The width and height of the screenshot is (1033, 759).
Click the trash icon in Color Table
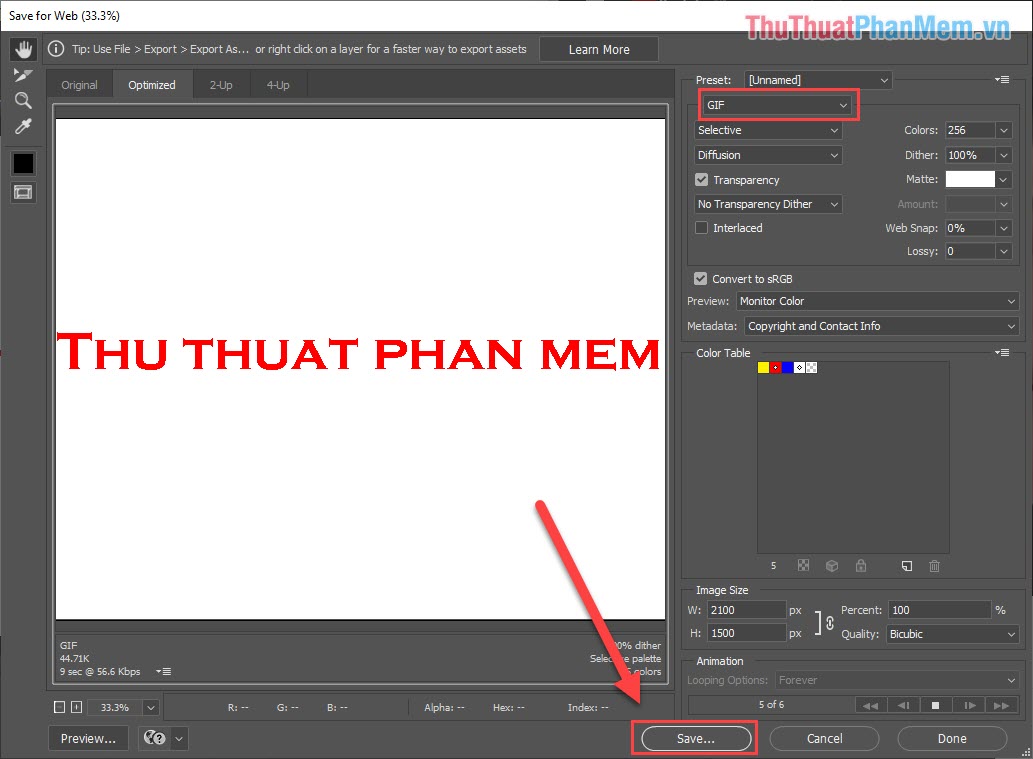click(x=934, y=566)
